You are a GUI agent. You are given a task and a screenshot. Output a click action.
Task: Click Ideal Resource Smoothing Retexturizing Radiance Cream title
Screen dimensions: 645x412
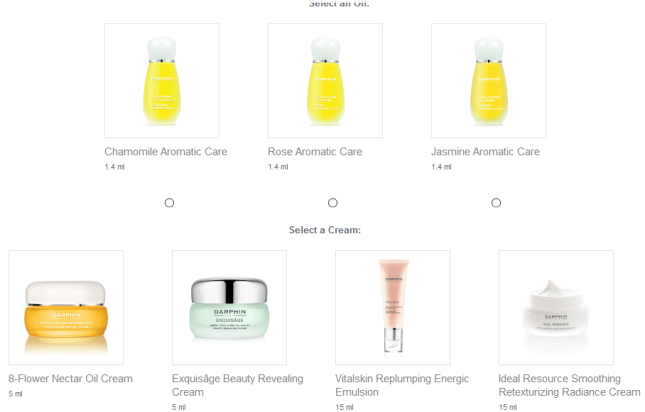click(x=569, y=385)
